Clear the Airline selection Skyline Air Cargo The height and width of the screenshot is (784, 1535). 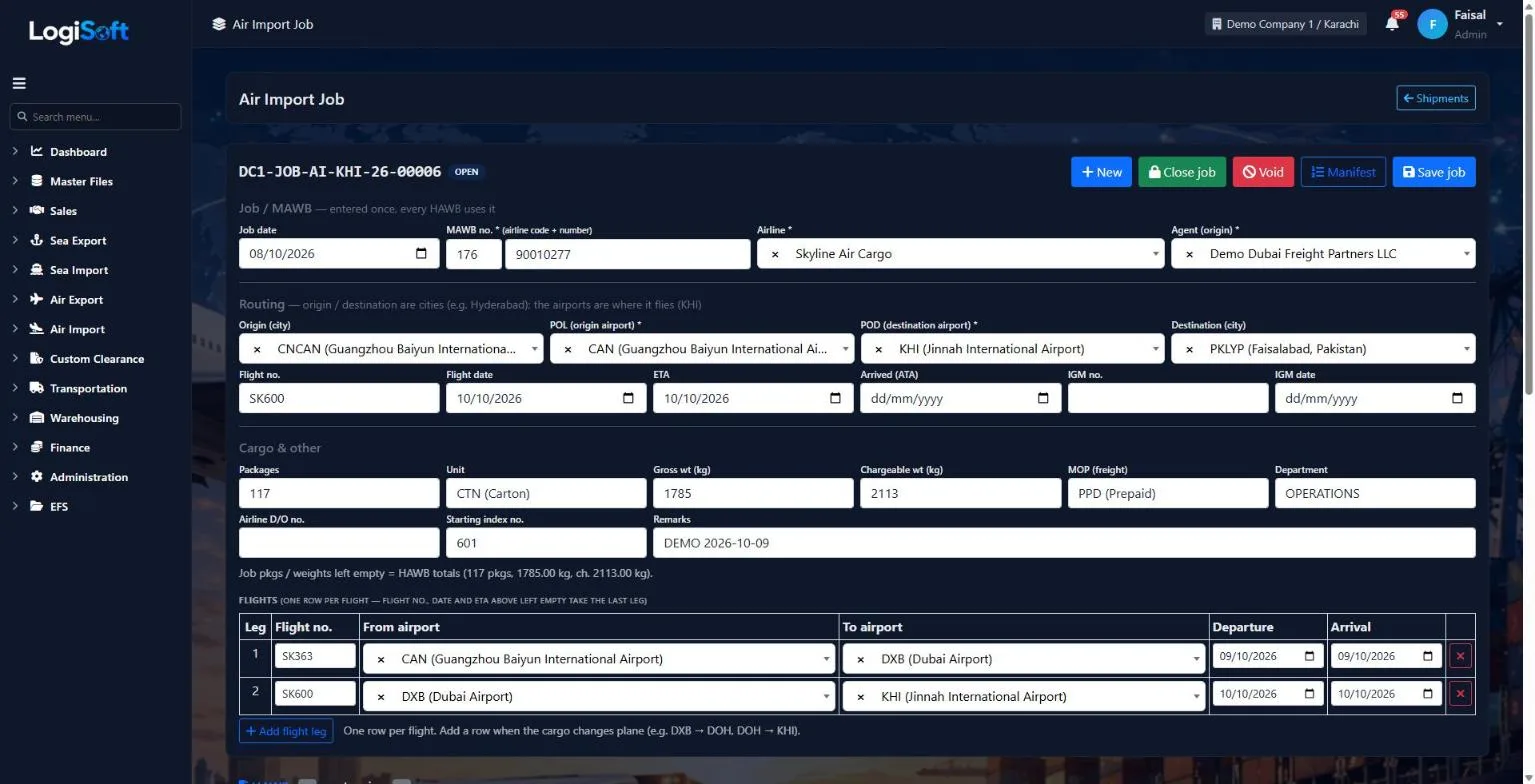point(775,254)
